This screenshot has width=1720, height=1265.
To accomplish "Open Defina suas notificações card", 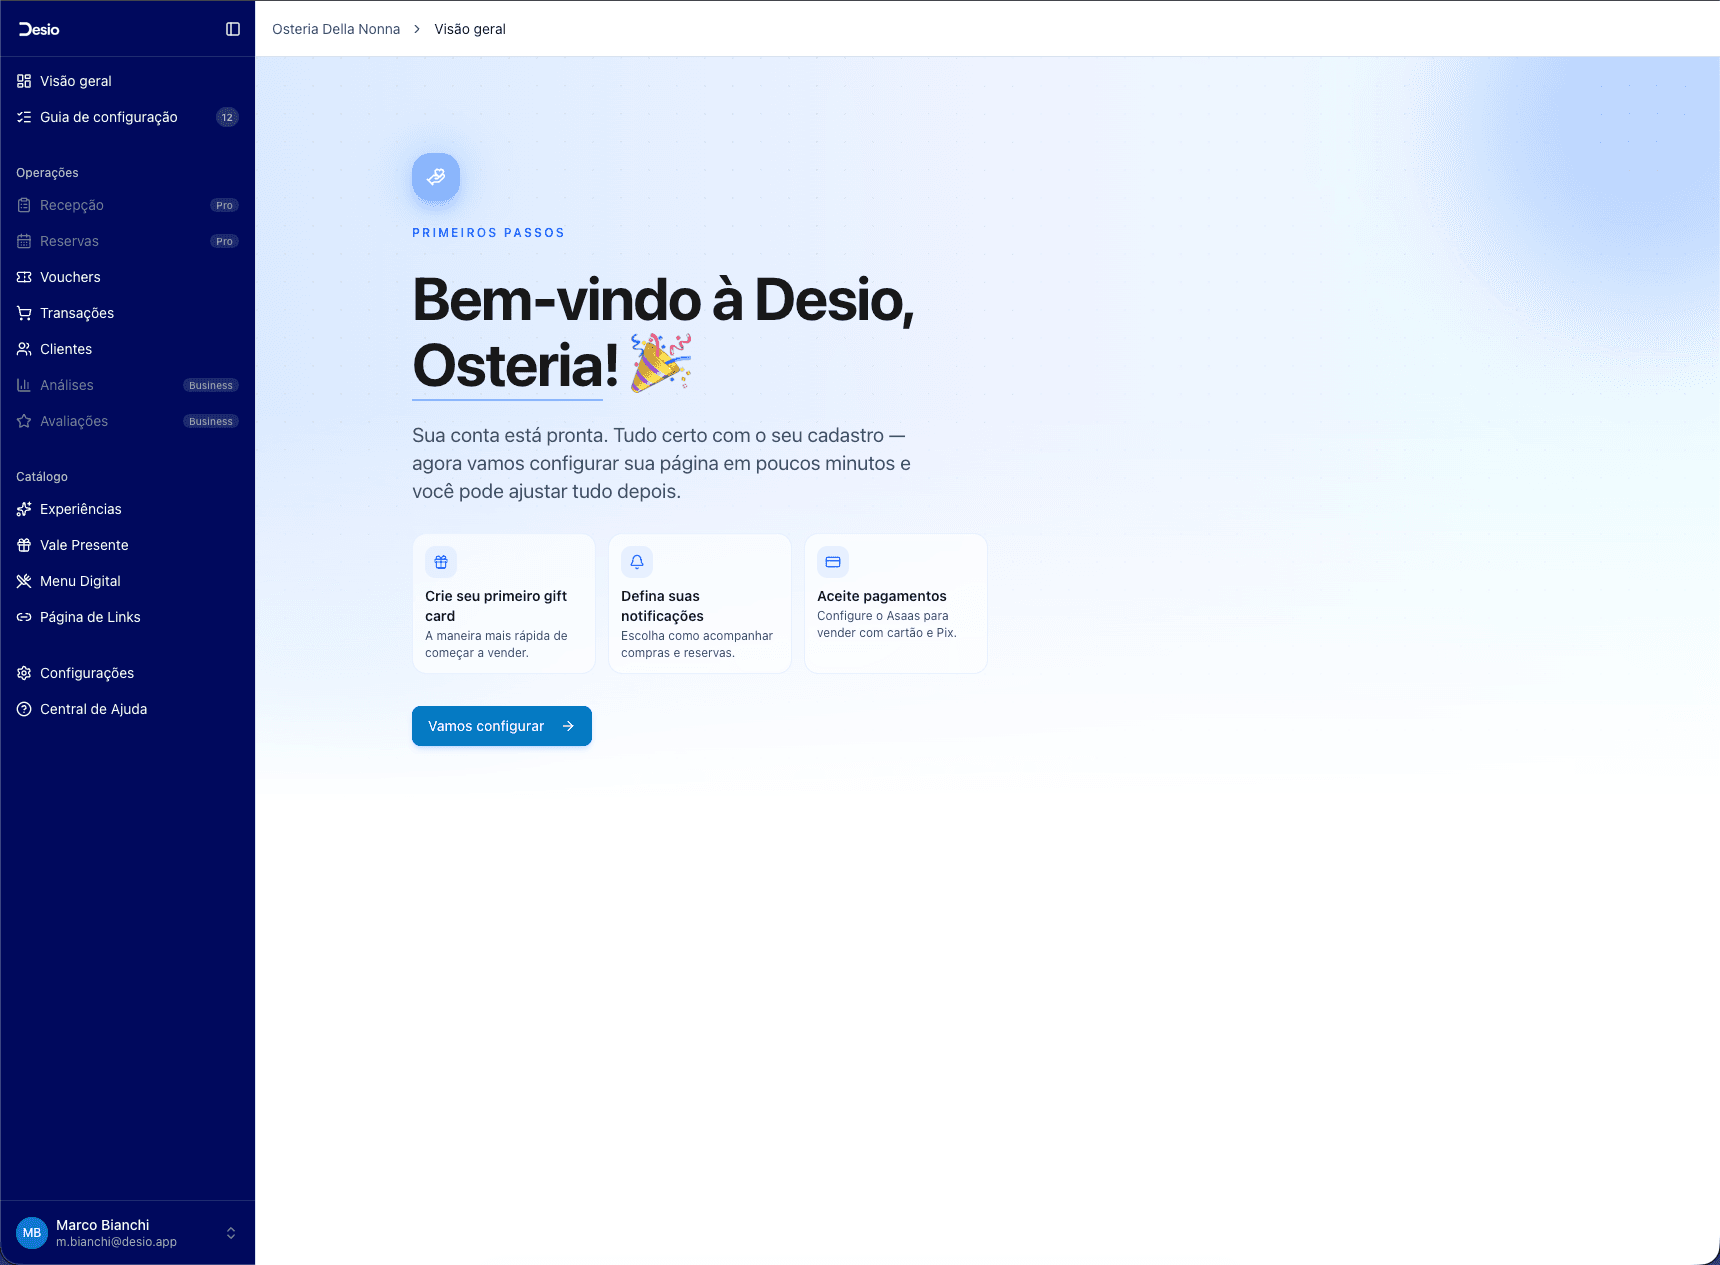I will pos(700,603).
